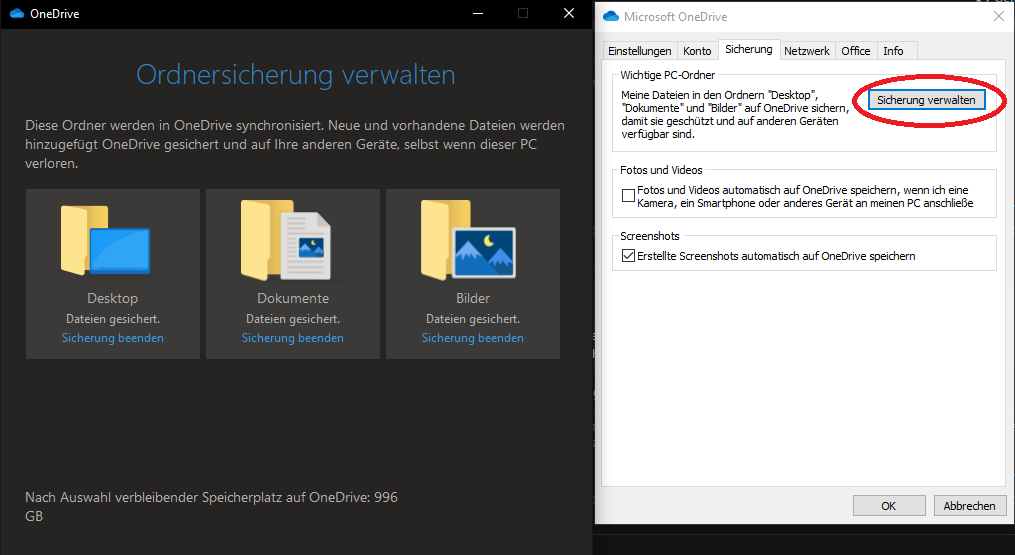Show the Info tab
Viewport: 1015px width, 555px height.
[x=893, y=51]
